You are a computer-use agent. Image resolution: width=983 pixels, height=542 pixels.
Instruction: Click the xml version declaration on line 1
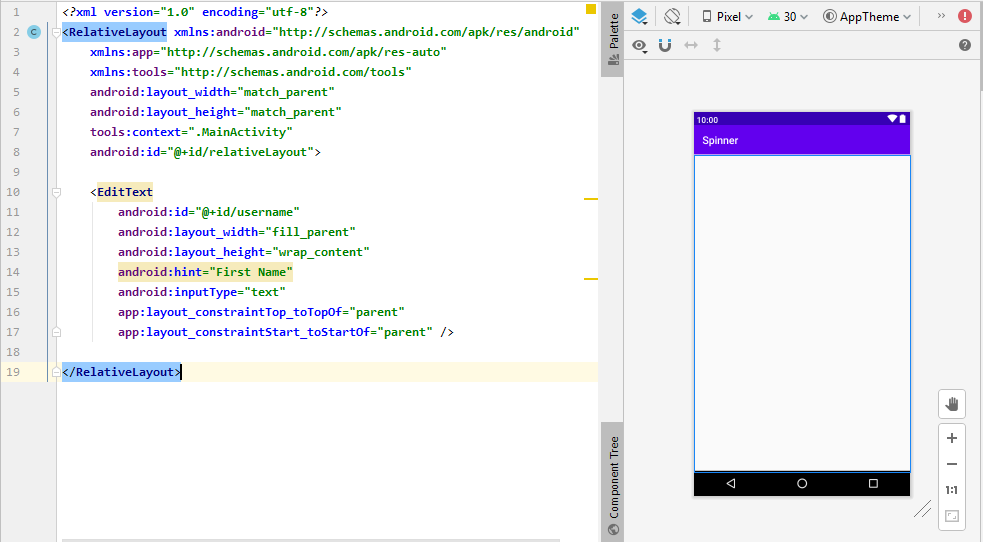click(x=195, y=12)
